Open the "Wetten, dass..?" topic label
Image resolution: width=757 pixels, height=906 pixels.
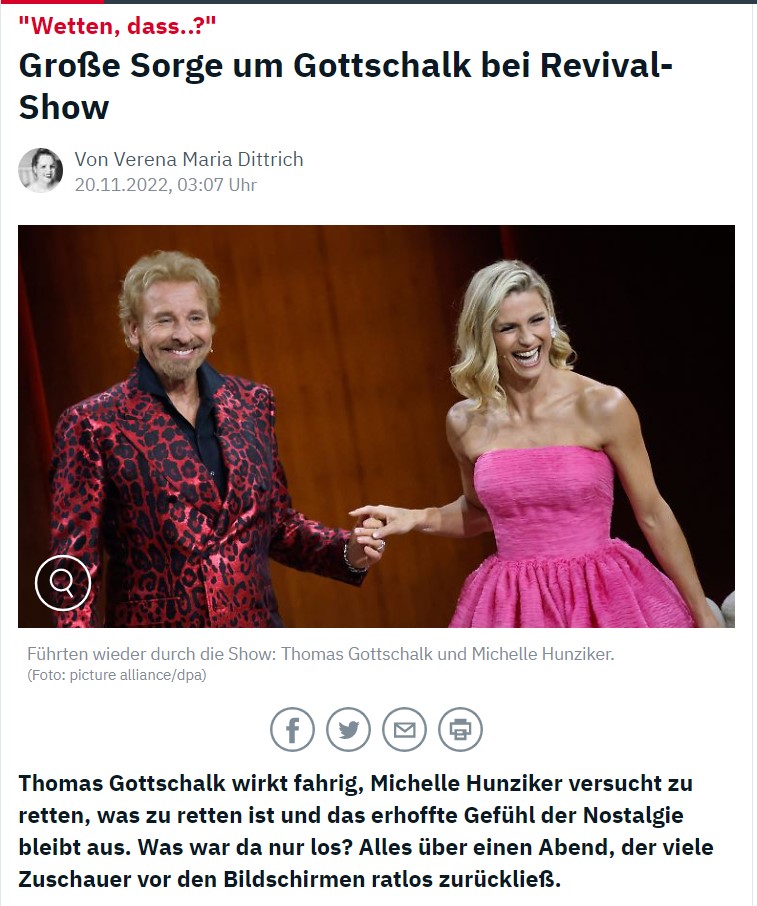pyautogui.click(x=117, y=26)
